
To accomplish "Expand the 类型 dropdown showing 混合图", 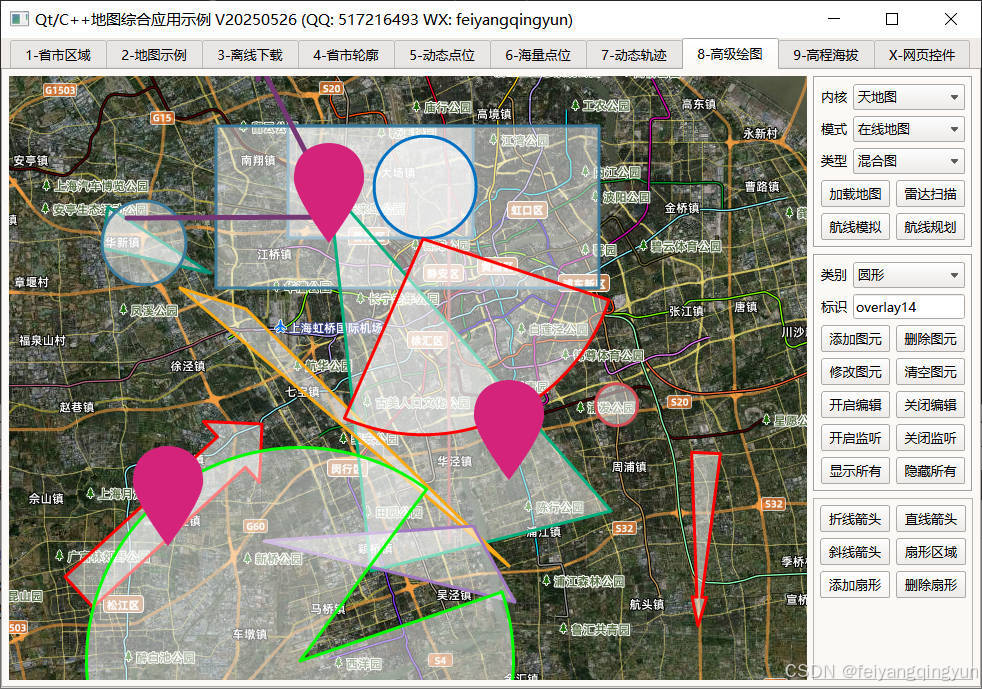I will (908, 161).
